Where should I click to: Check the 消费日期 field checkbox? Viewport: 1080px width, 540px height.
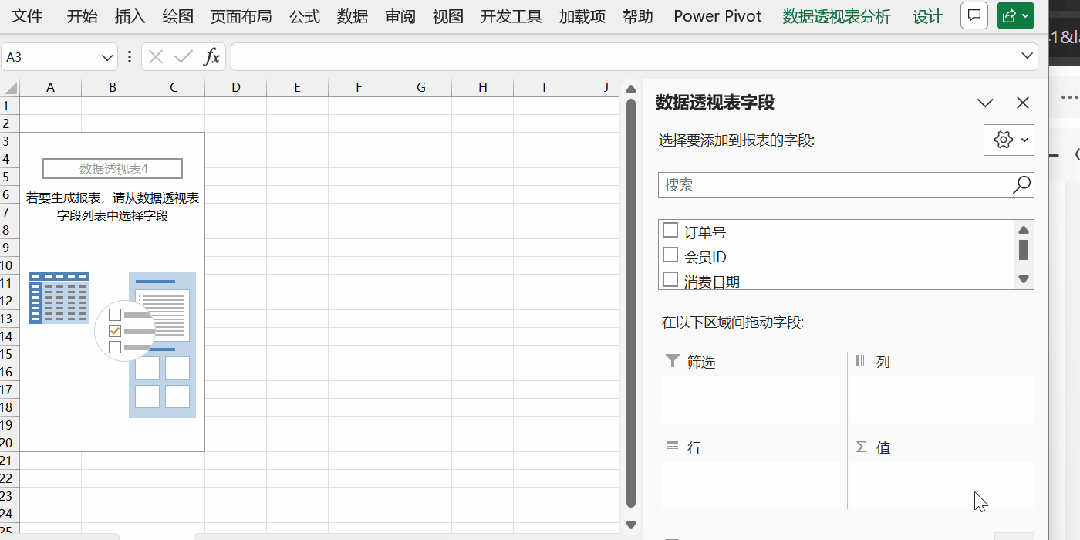pos(670,280)
